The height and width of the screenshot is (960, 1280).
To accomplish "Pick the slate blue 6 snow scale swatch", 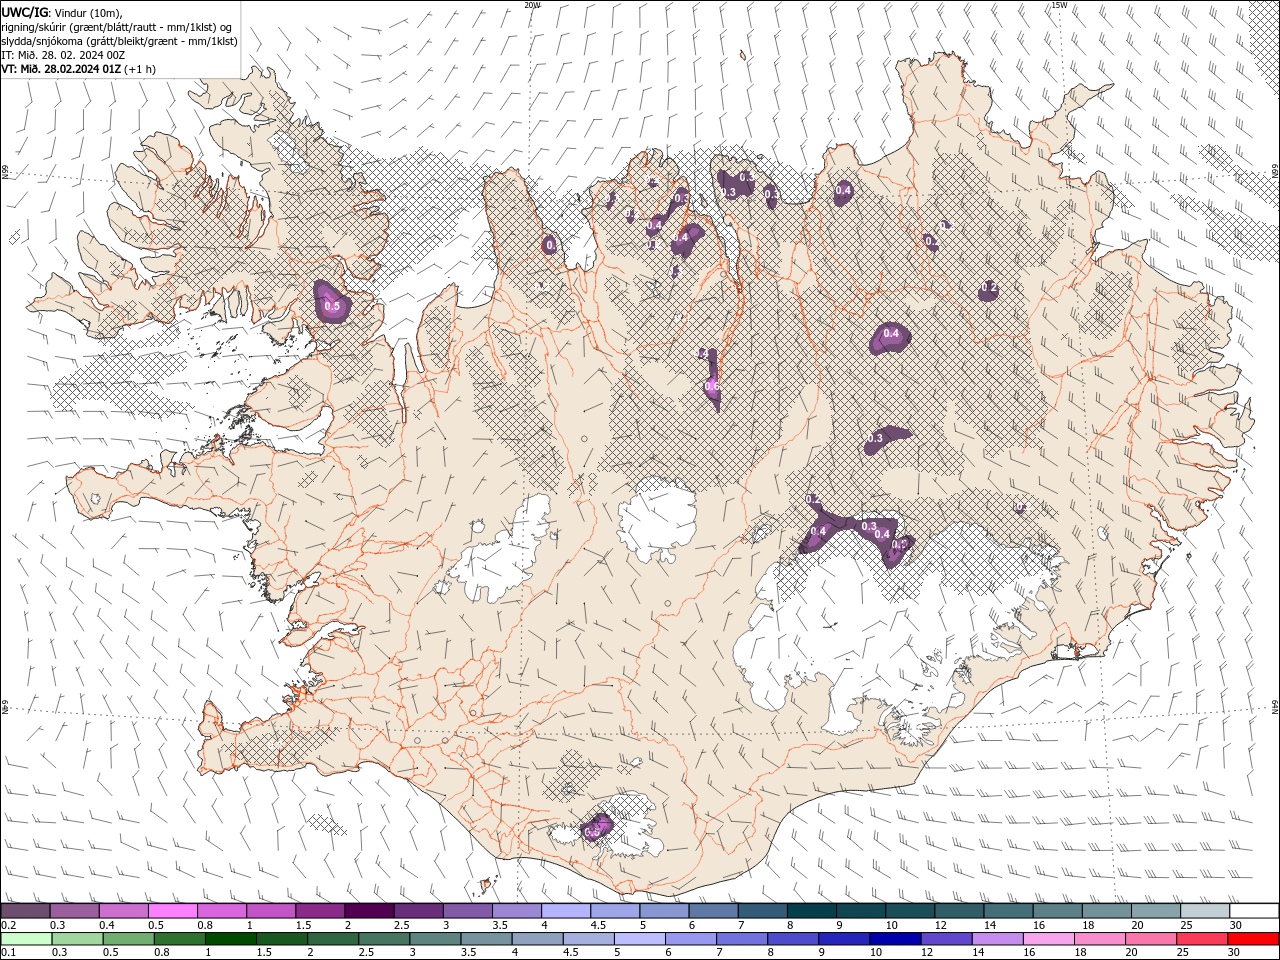I will pyautogui.click(x=712, y=911).
